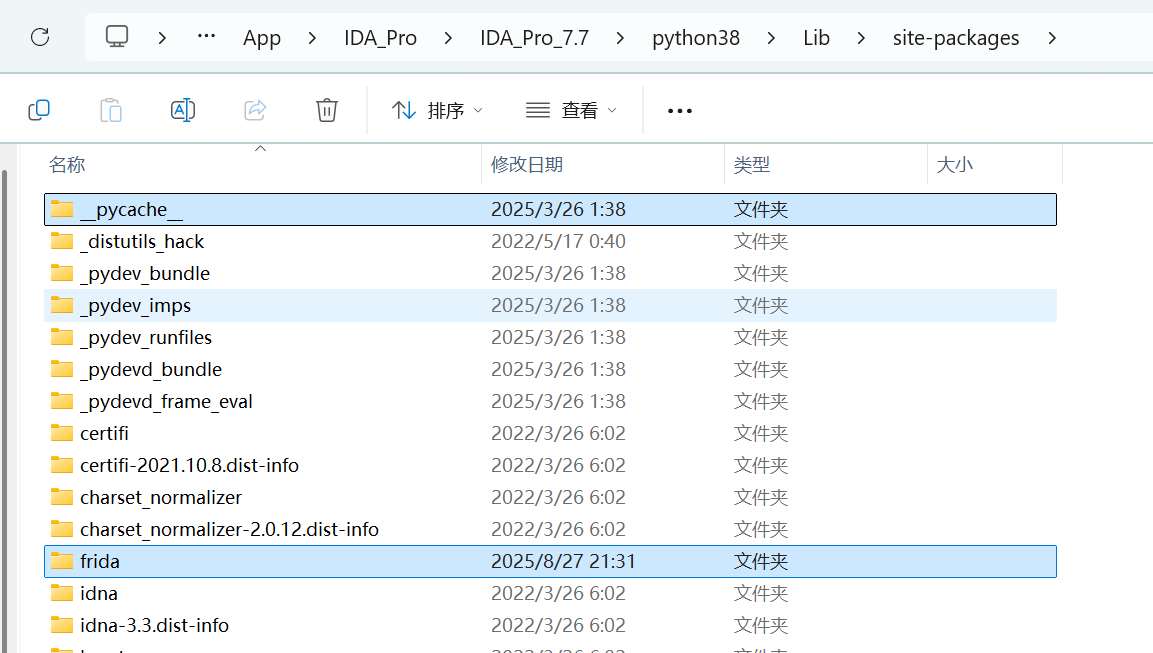Image resolution: width=1153 pixels, height=653 pixels.
Task: Select the idna folder name
Action: 99,593
